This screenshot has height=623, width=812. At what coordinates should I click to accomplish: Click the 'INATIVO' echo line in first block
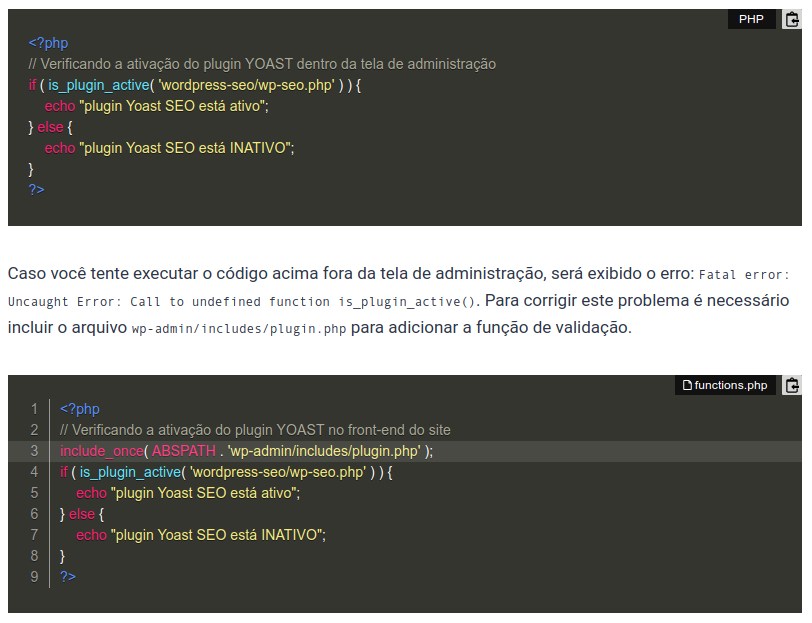pos(169,148)
